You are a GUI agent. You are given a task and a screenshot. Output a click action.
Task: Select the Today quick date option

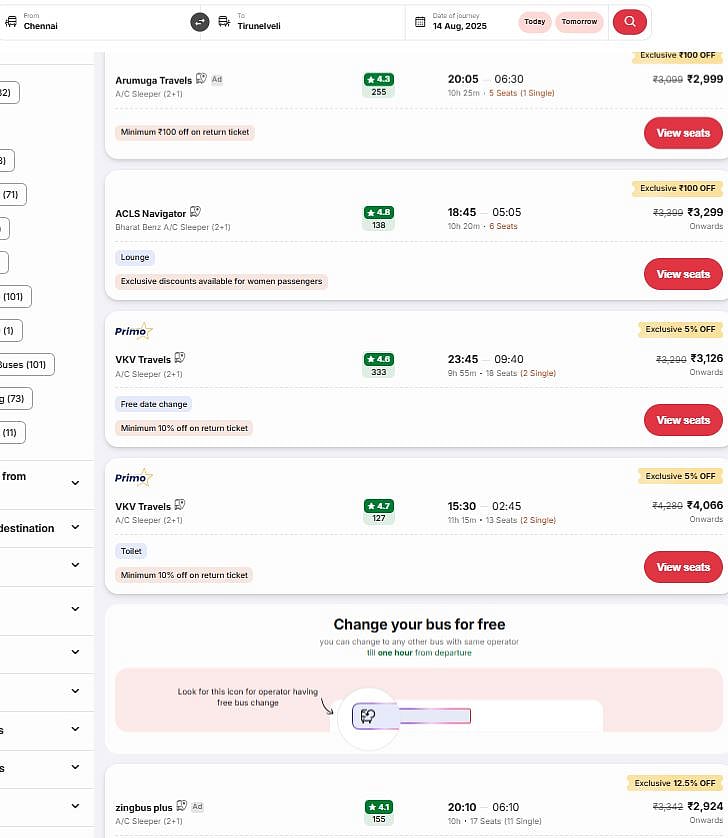click(534, 21)
